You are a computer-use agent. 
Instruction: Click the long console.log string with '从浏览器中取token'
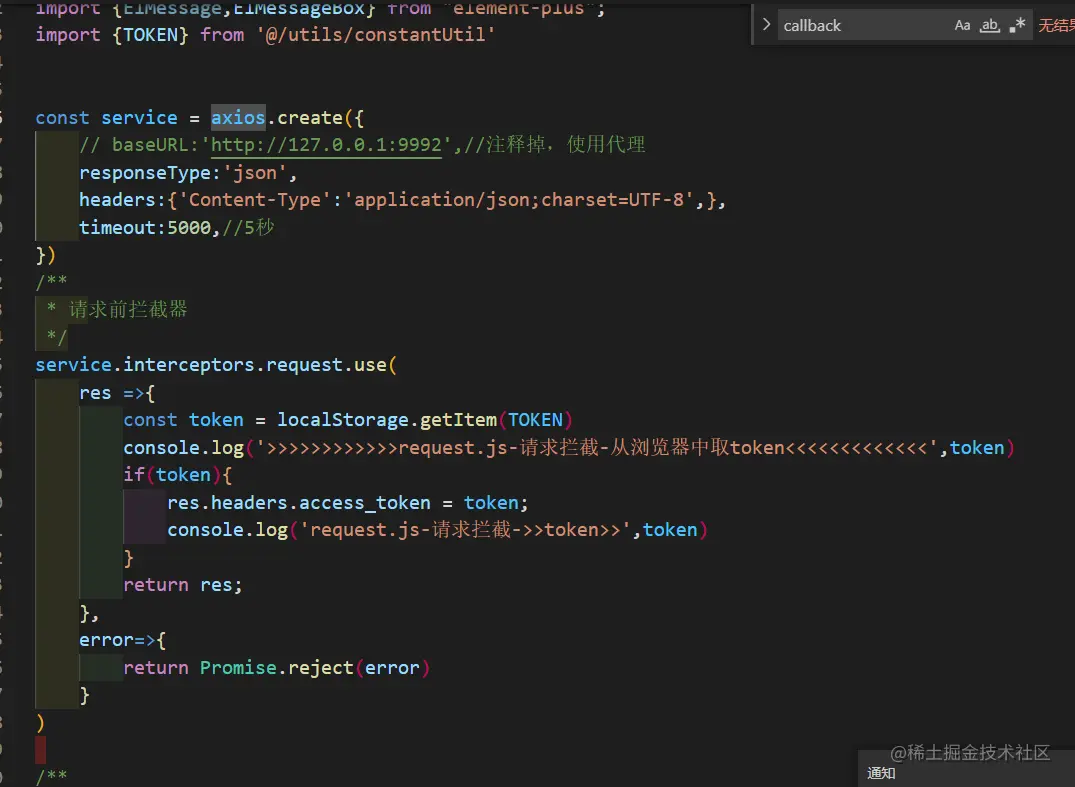[596, 448]
